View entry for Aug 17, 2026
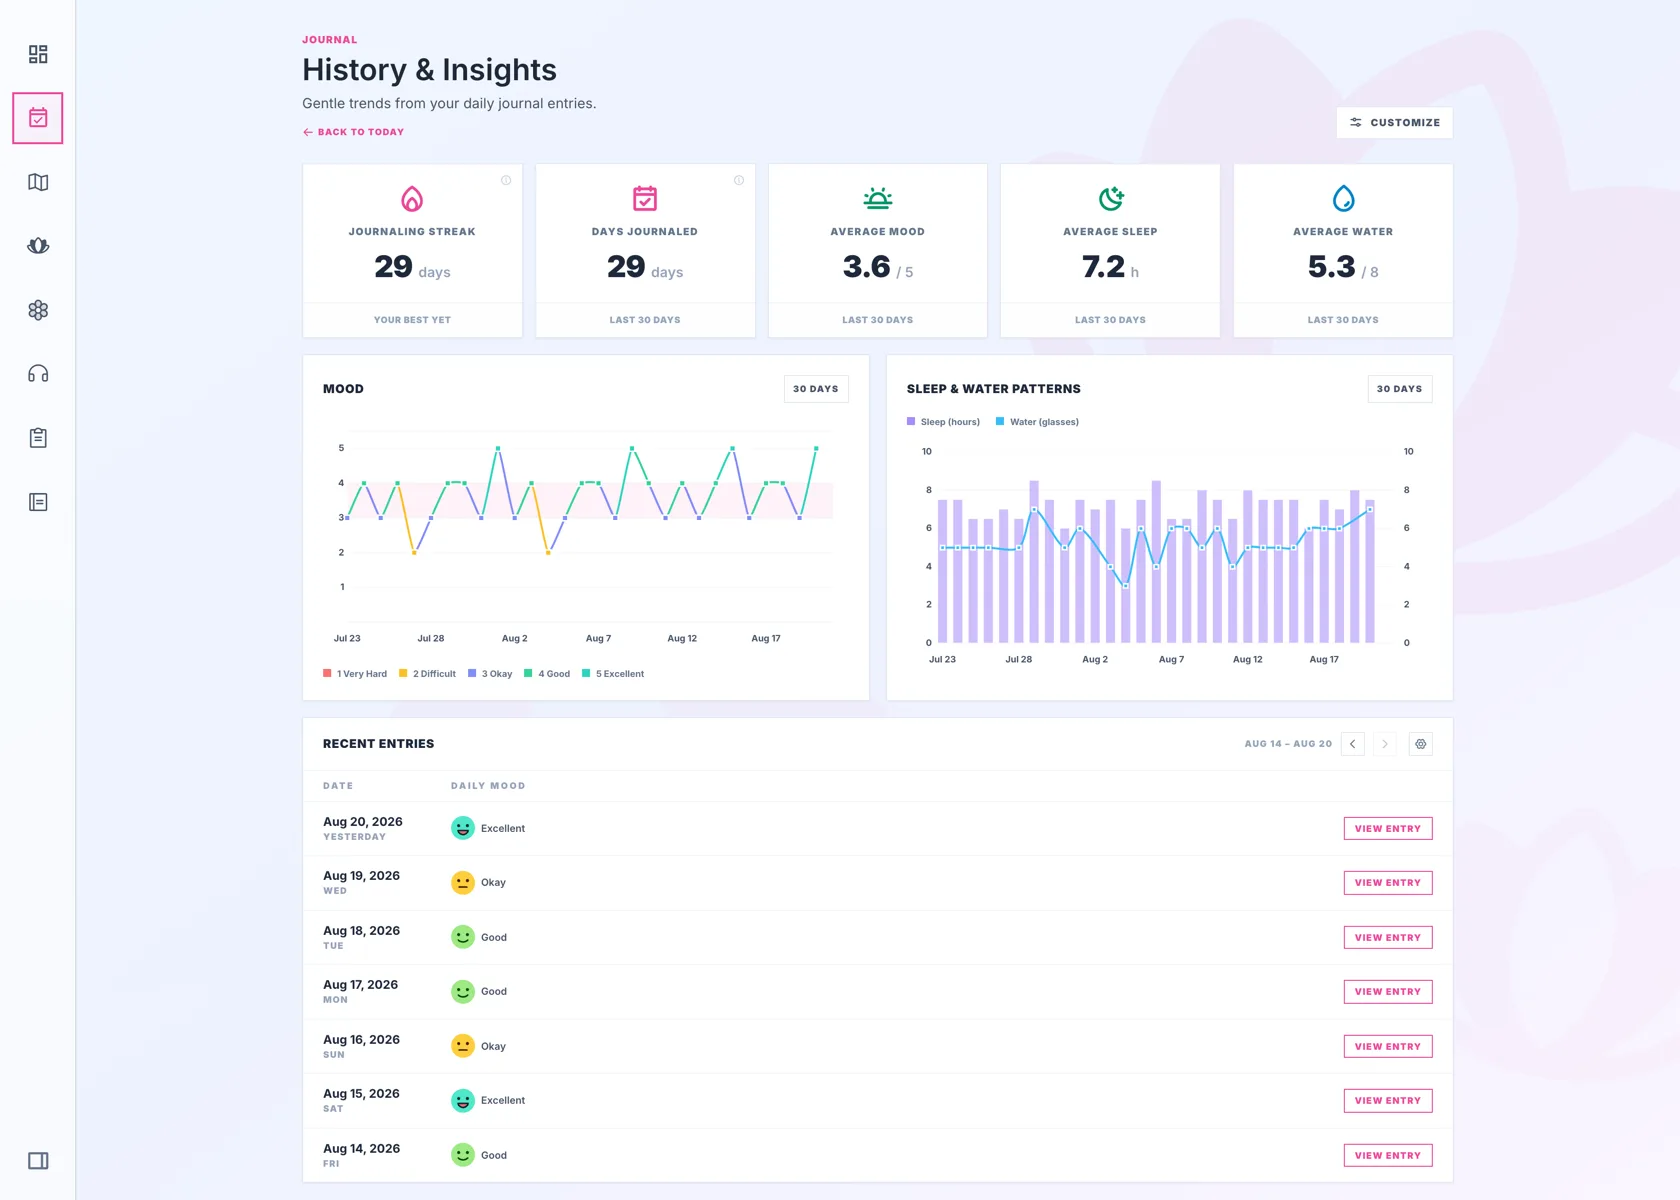1680x1200 pixels. 1388,992
